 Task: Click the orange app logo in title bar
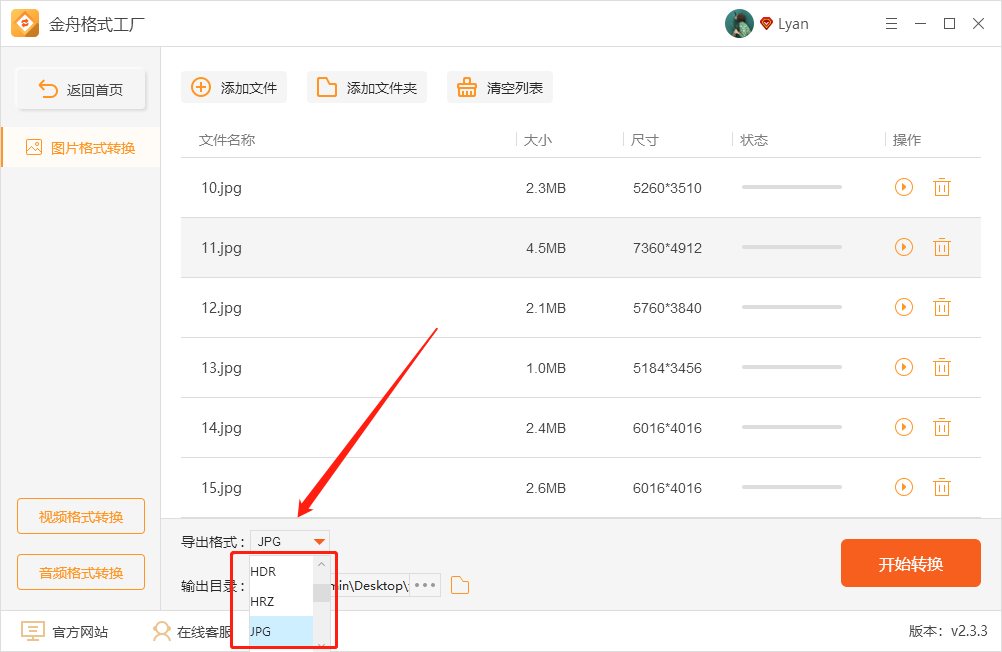click(x=25, y=24)
